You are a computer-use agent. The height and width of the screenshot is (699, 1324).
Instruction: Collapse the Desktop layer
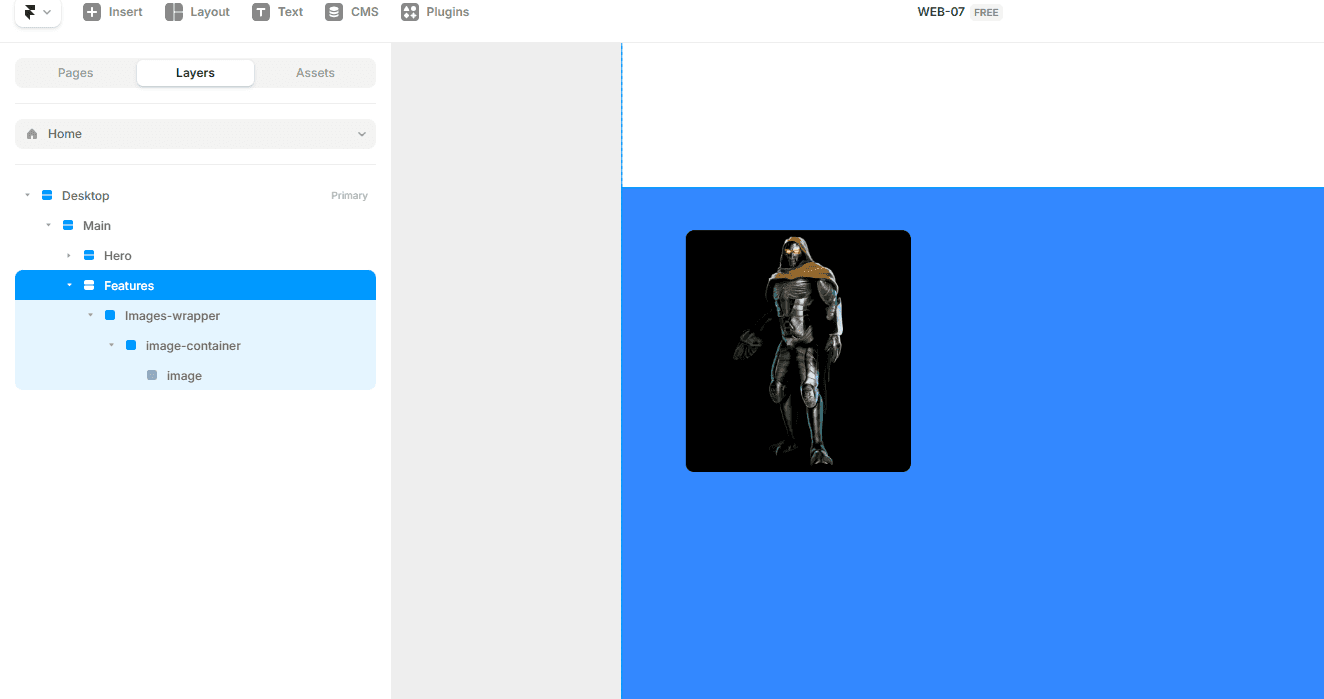tap(27, 196)
